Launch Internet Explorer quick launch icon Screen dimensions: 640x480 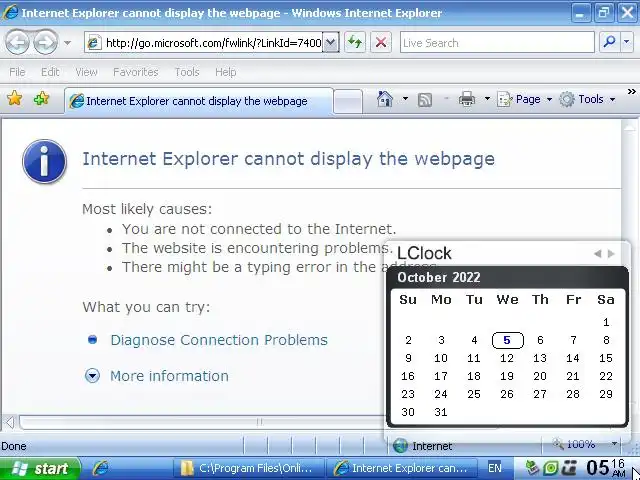(x=100, y=468)
